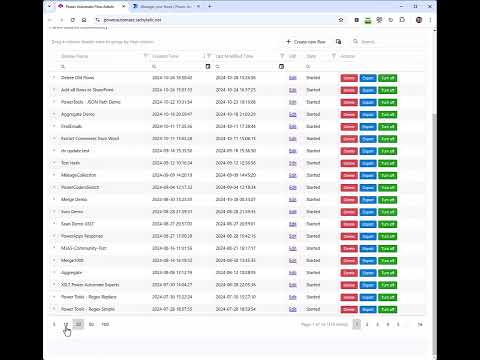This screenshot has height=360, width=480.
Task: Click the browser home icon
Action: (84, 20)
